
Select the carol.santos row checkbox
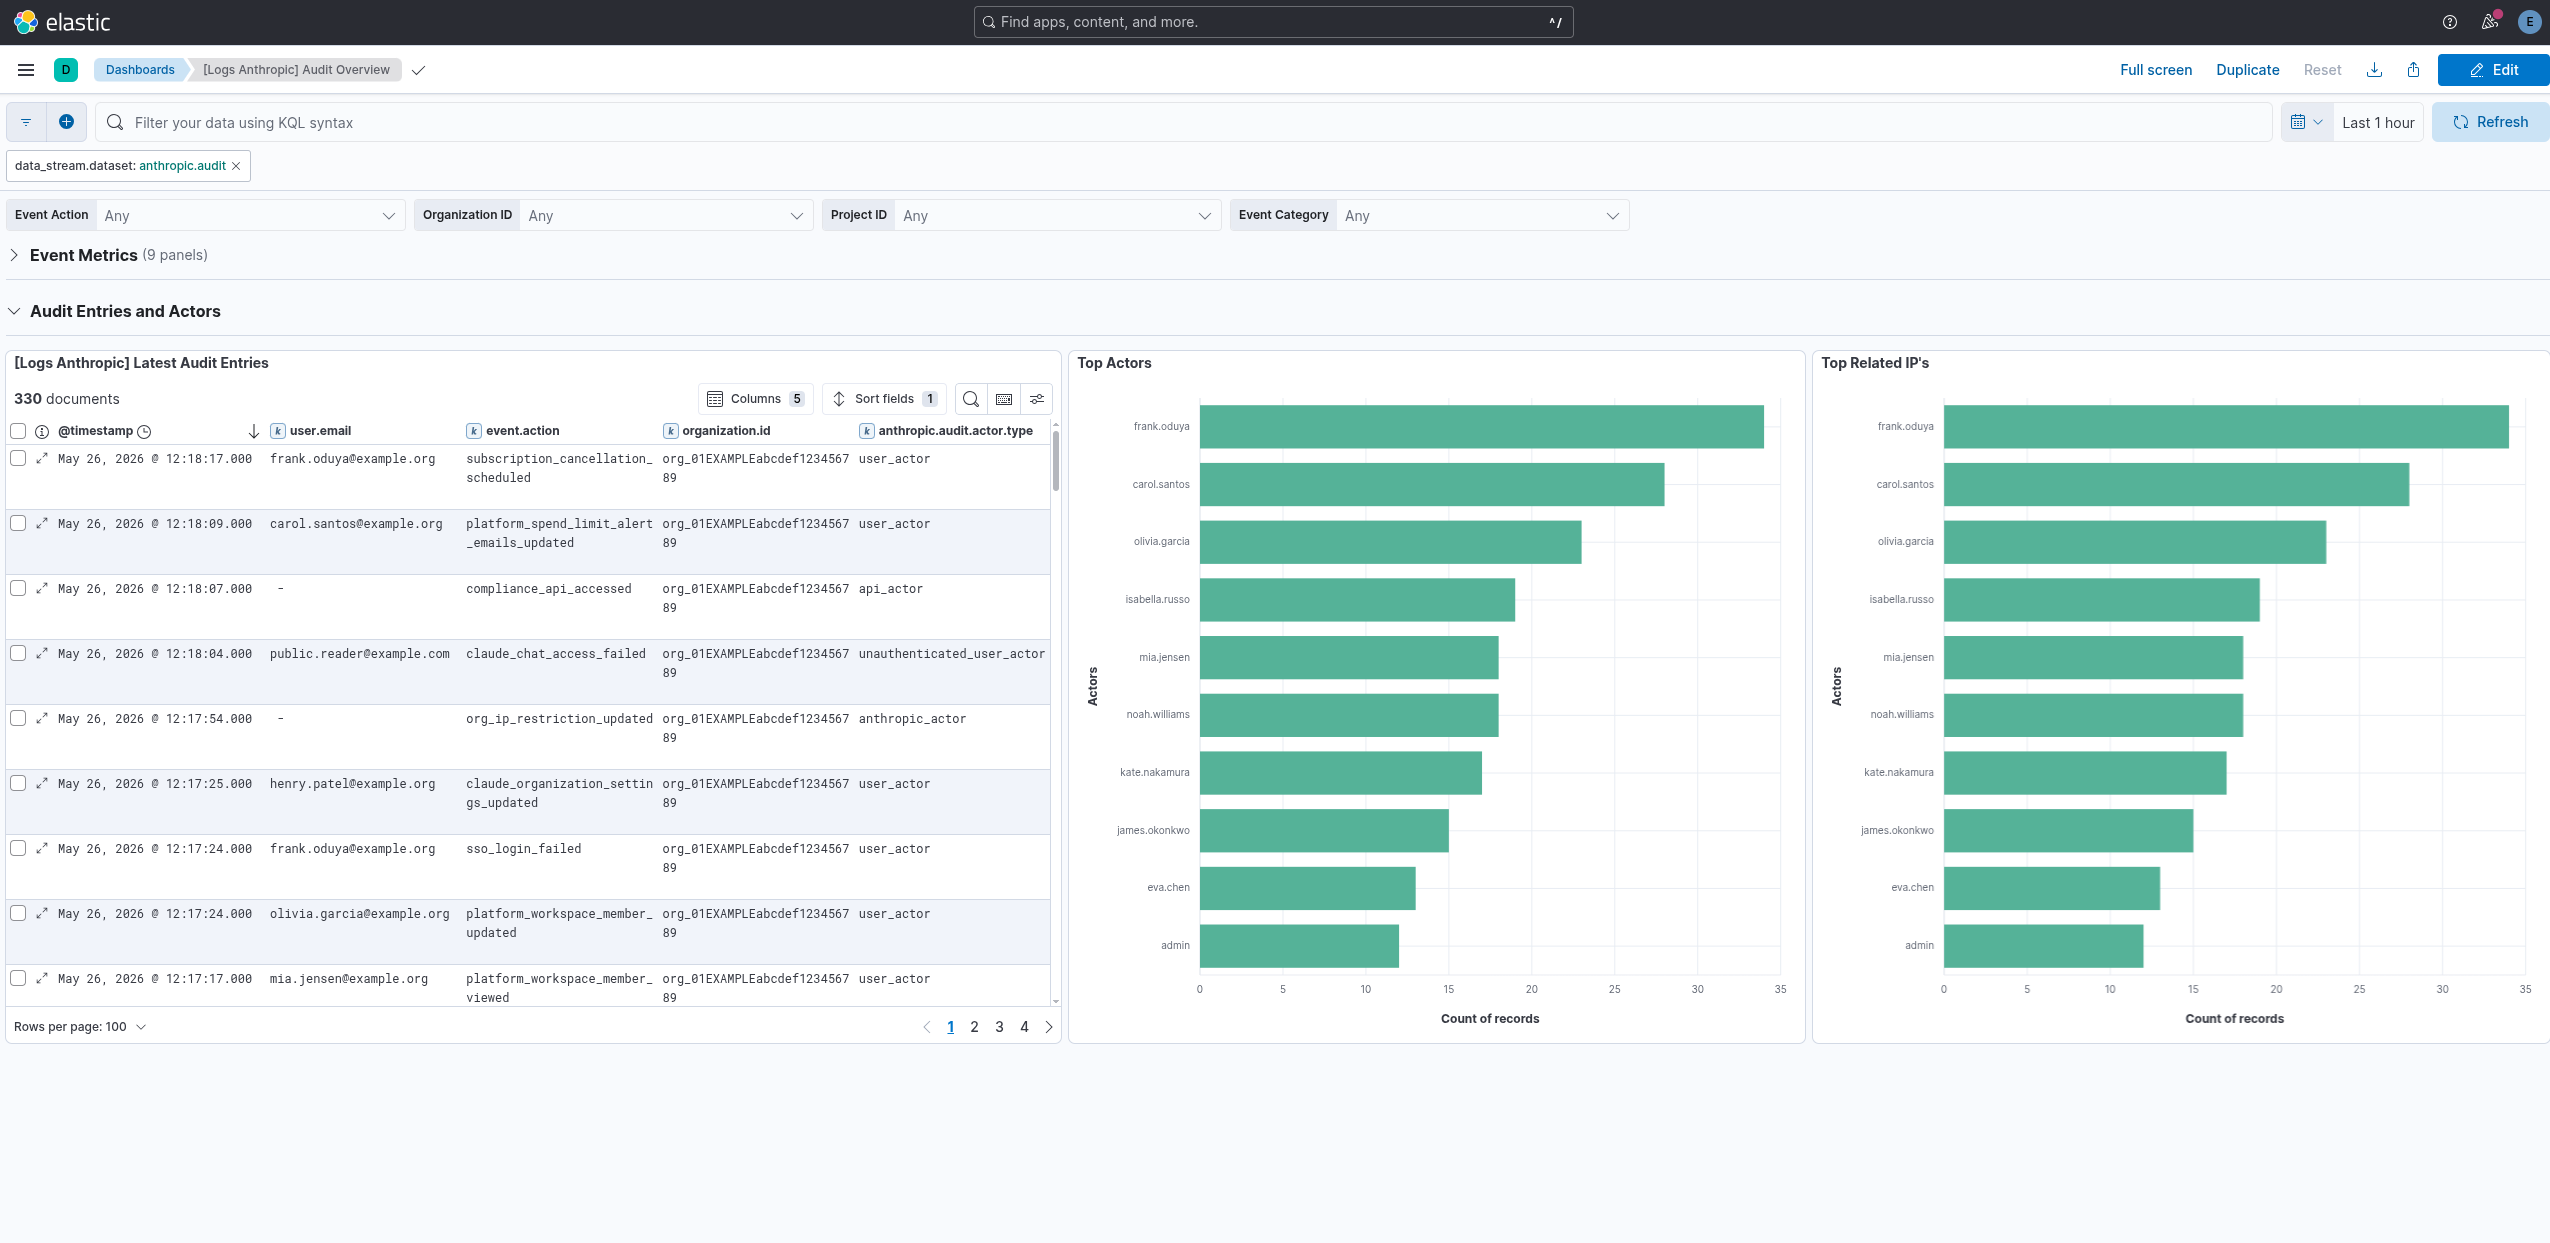(18, 523)
